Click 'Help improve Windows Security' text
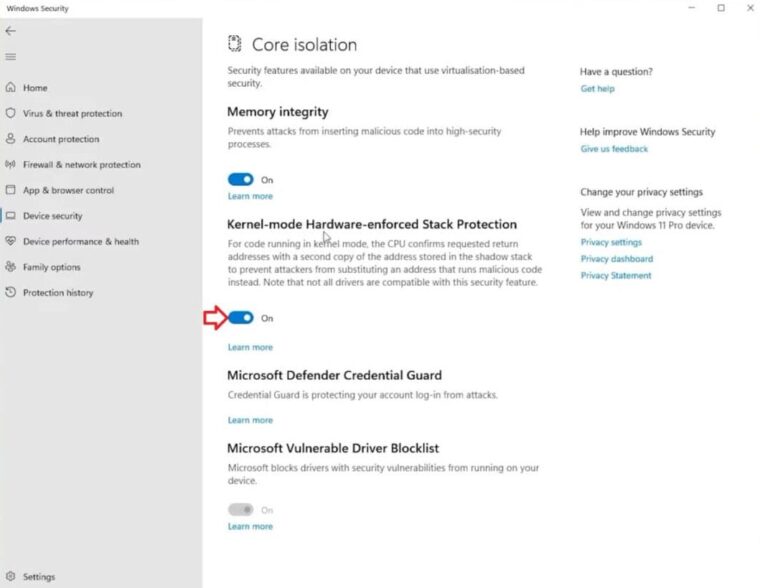 point(648,132)
